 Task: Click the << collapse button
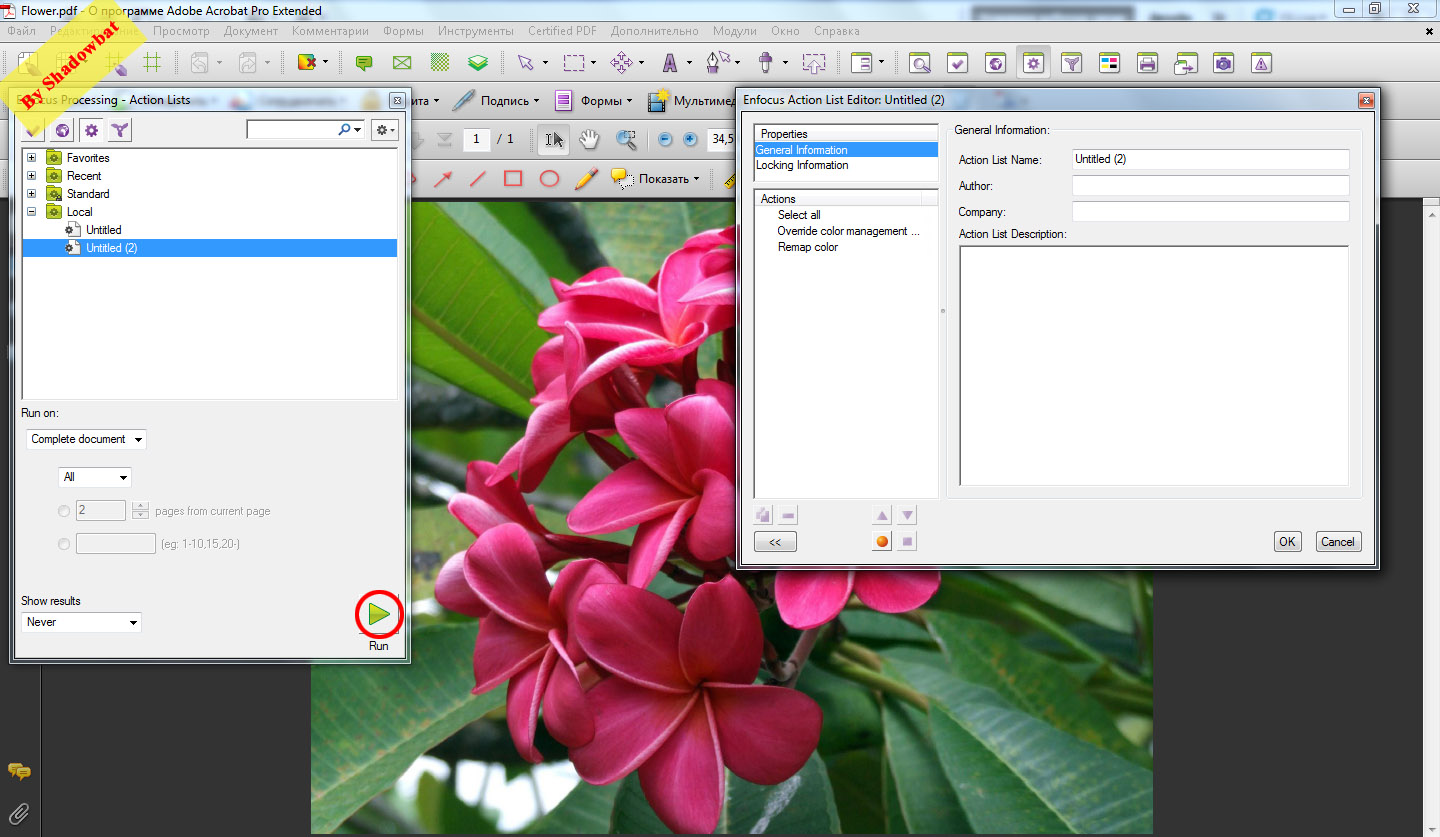click(775, 542)
